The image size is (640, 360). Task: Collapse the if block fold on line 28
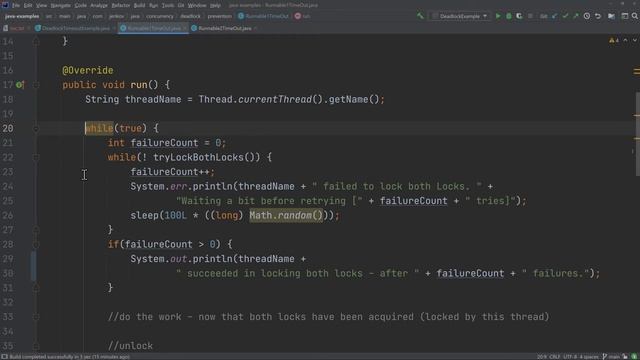pyautogui.click(x=36, y=244)
